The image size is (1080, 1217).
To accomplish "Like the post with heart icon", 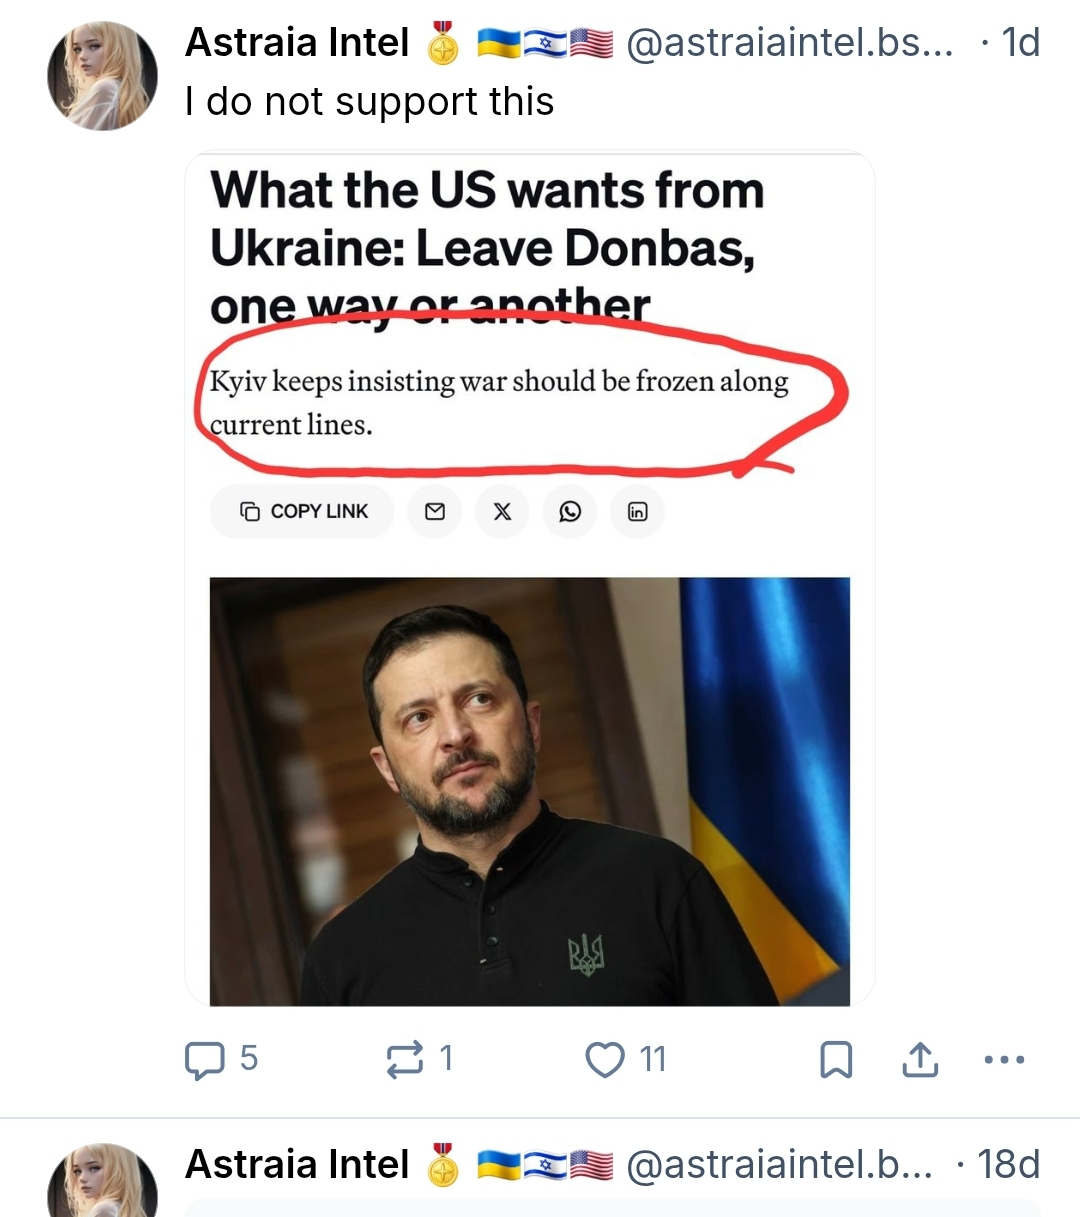I will pos(604,1060).
